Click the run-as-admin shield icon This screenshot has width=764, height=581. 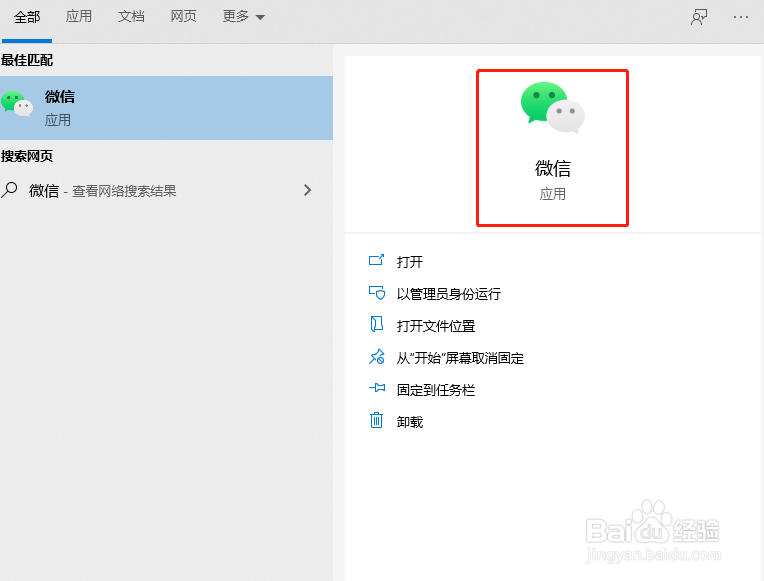click(x=376, y=292)
